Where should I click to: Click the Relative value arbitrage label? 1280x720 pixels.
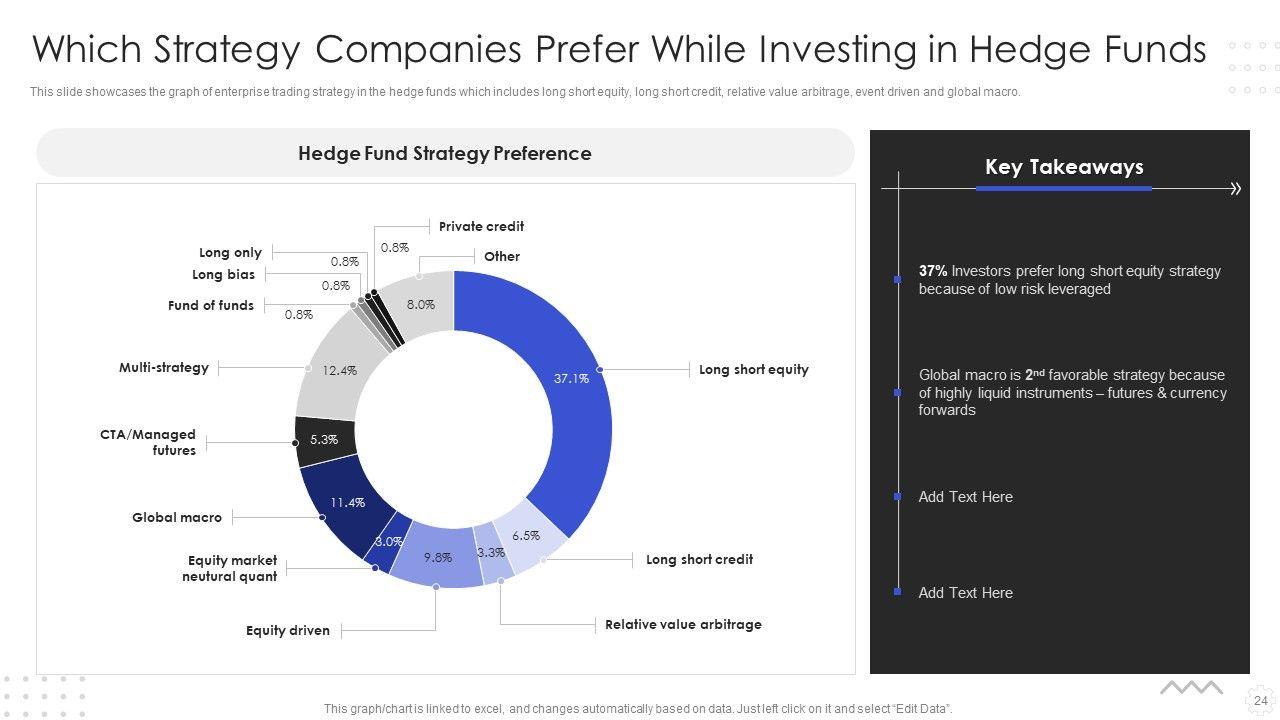(x=683, y=625)
